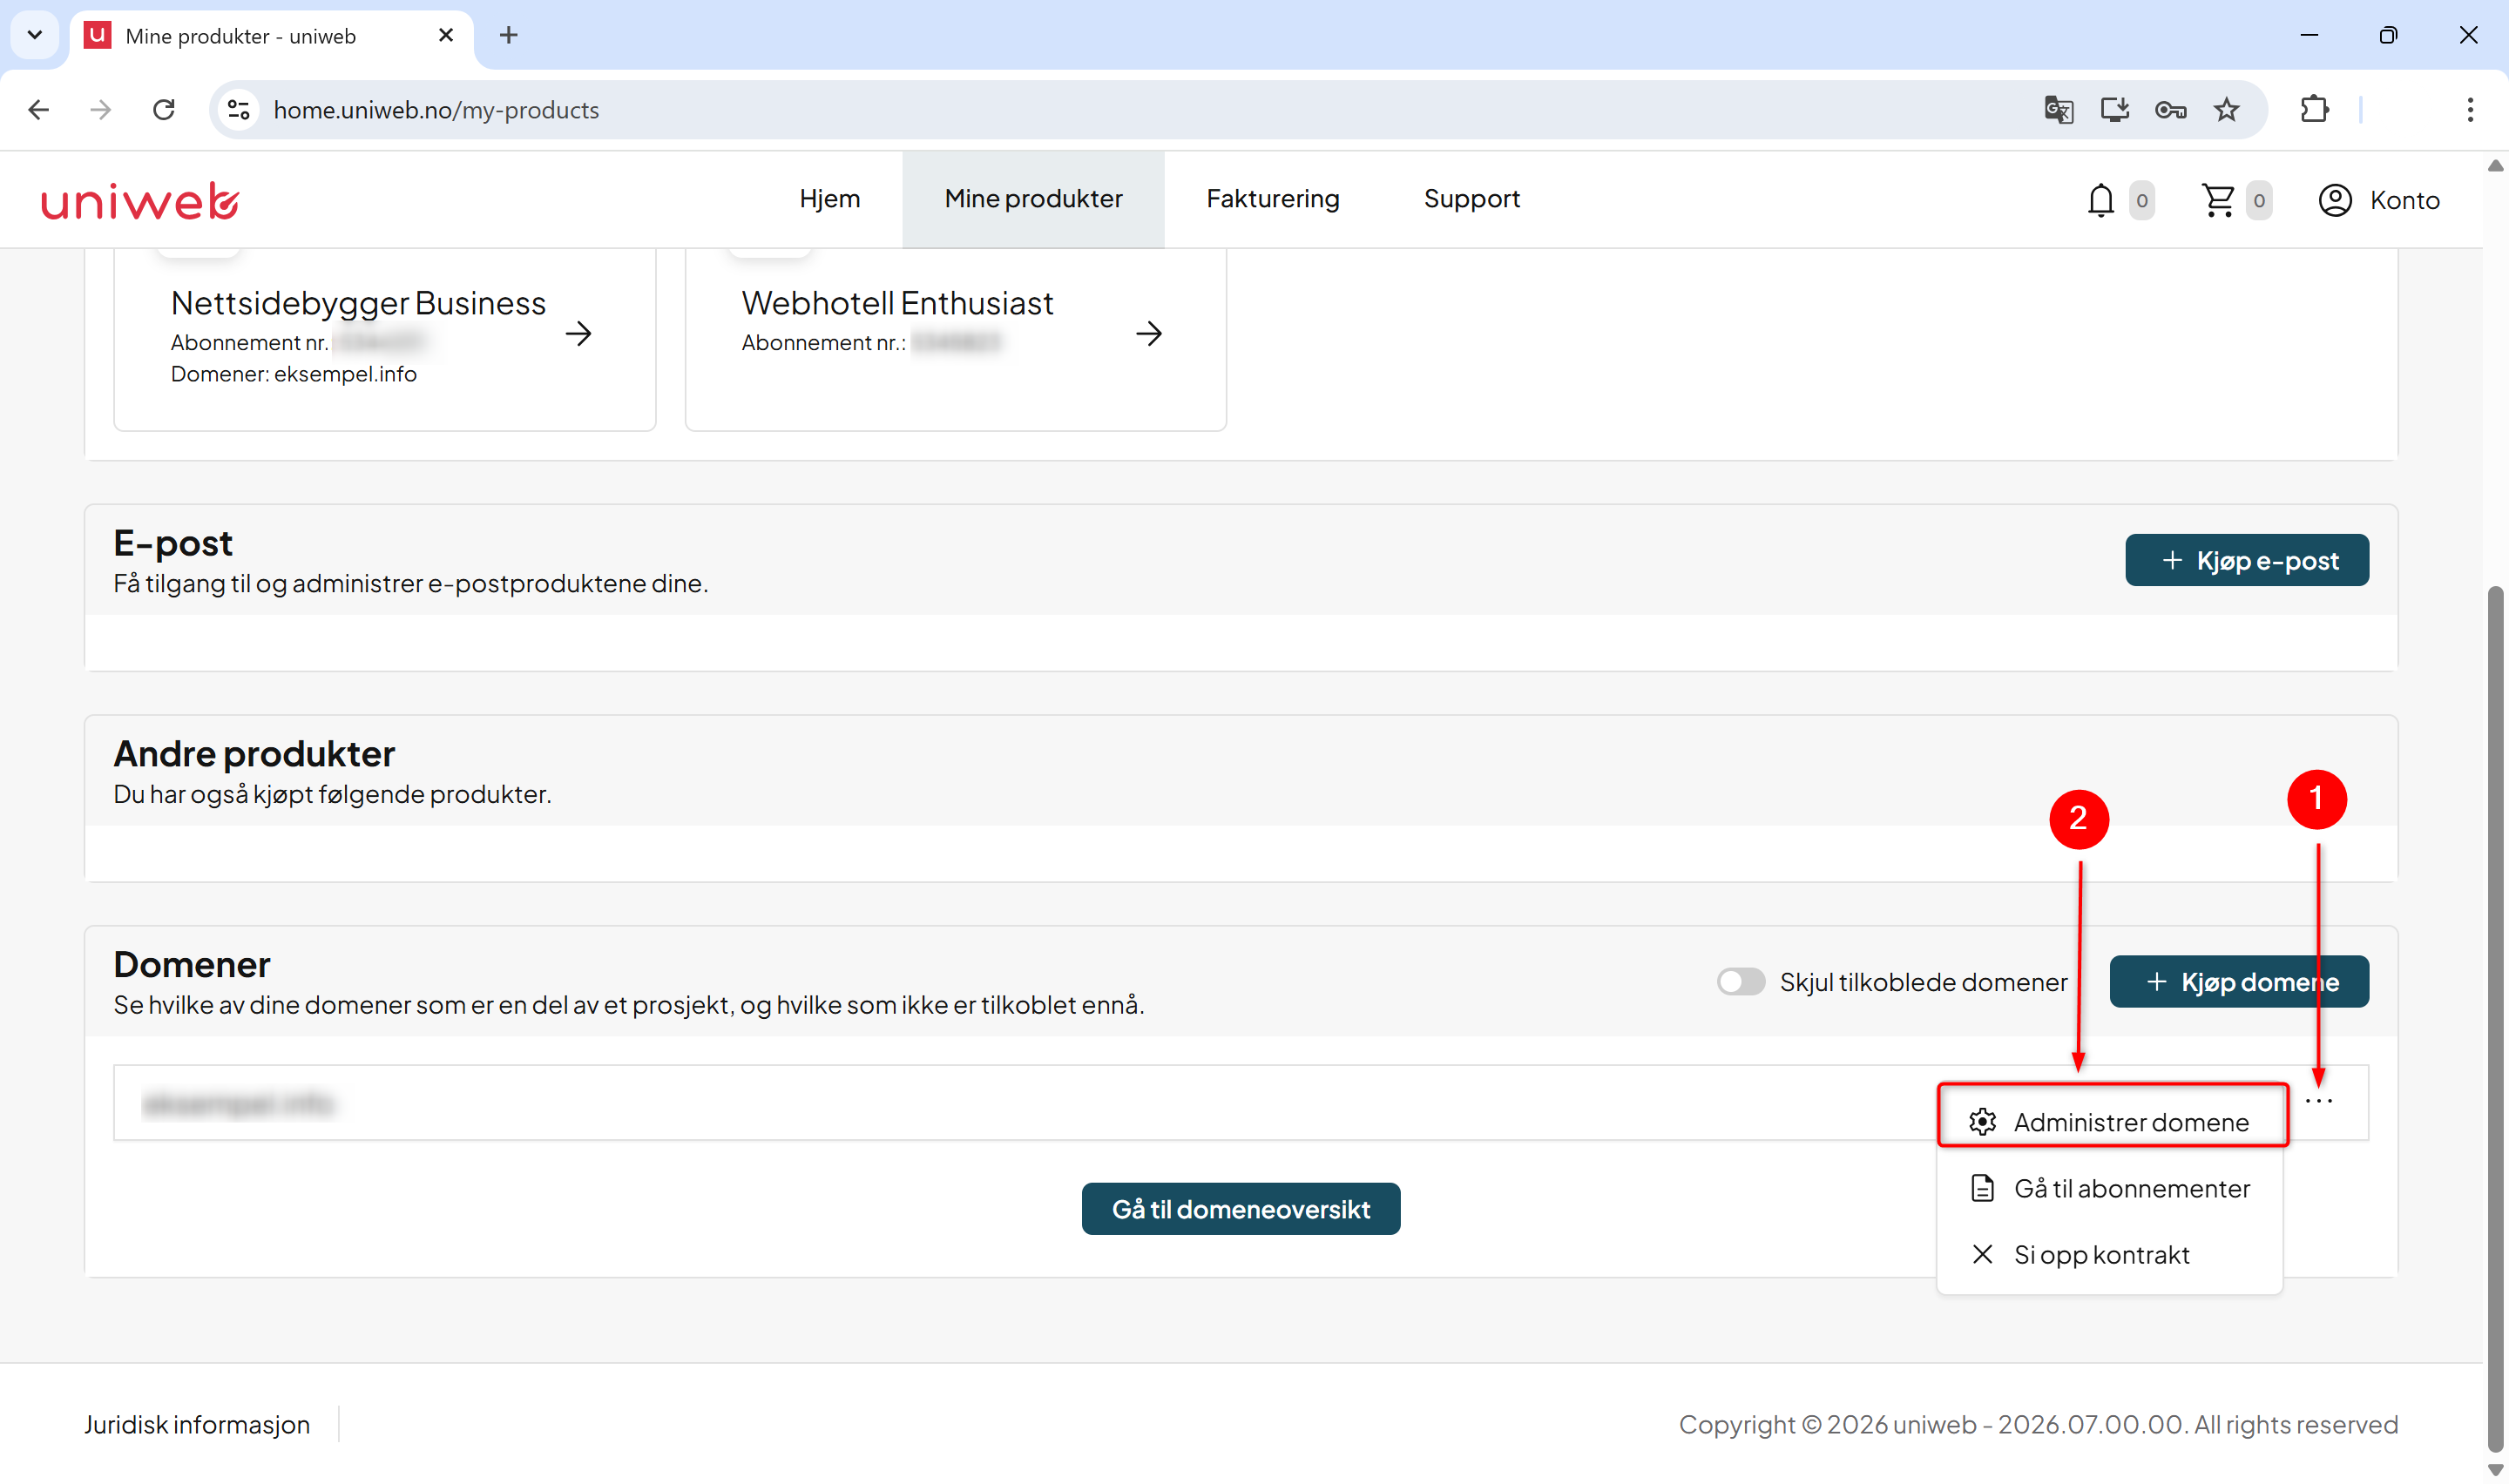
Task: Open the saved passwords key icon
Action: pyautogui.click(x=2170, y=110)
